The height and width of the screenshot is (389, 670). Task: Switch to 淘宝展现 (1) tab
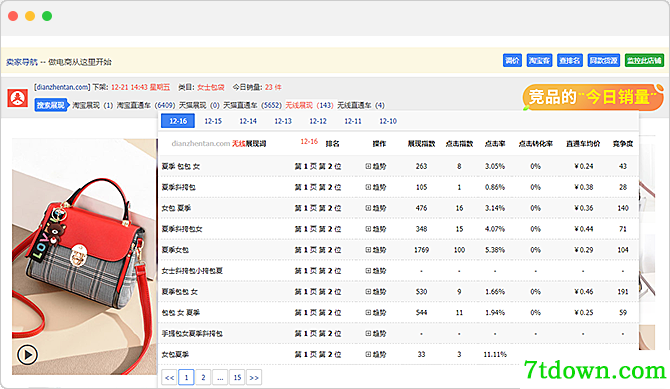click(x=93, y=105)
